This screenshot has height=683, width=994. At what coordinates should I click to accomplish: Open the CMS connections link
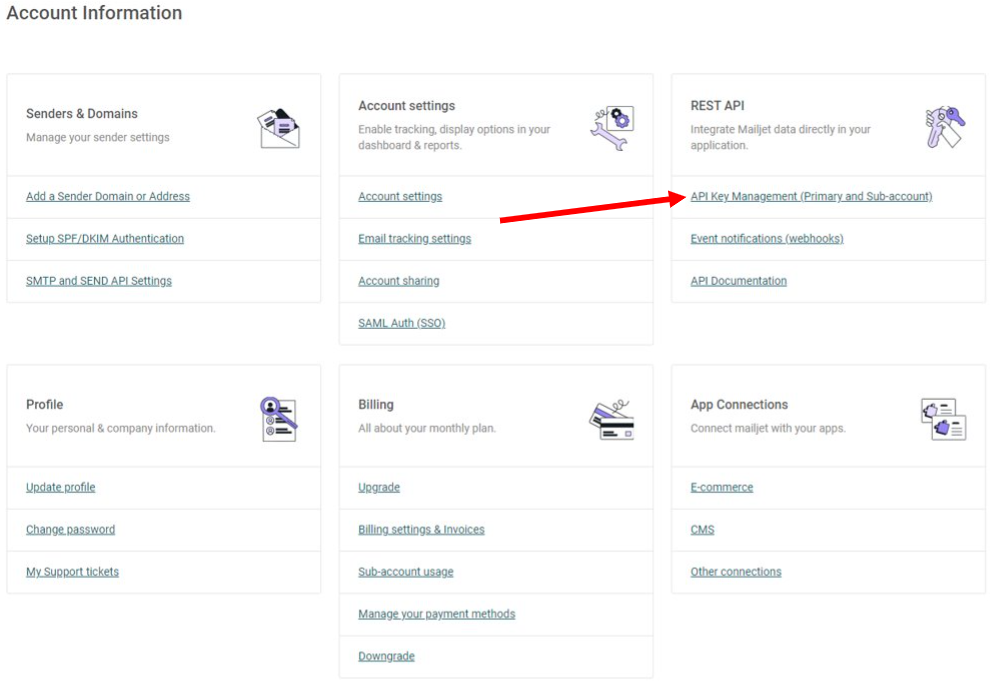click(x=702, y=530)
